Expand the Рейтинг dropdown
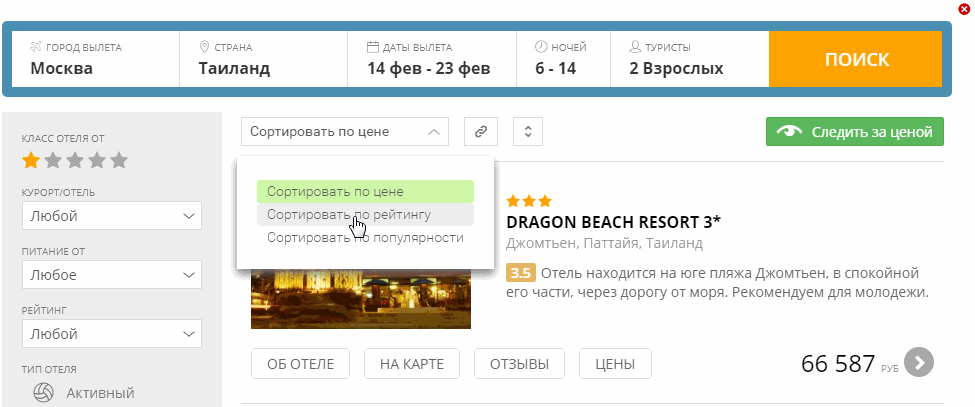The height and width of the screenshot is (407, 975). pos(112,333)
